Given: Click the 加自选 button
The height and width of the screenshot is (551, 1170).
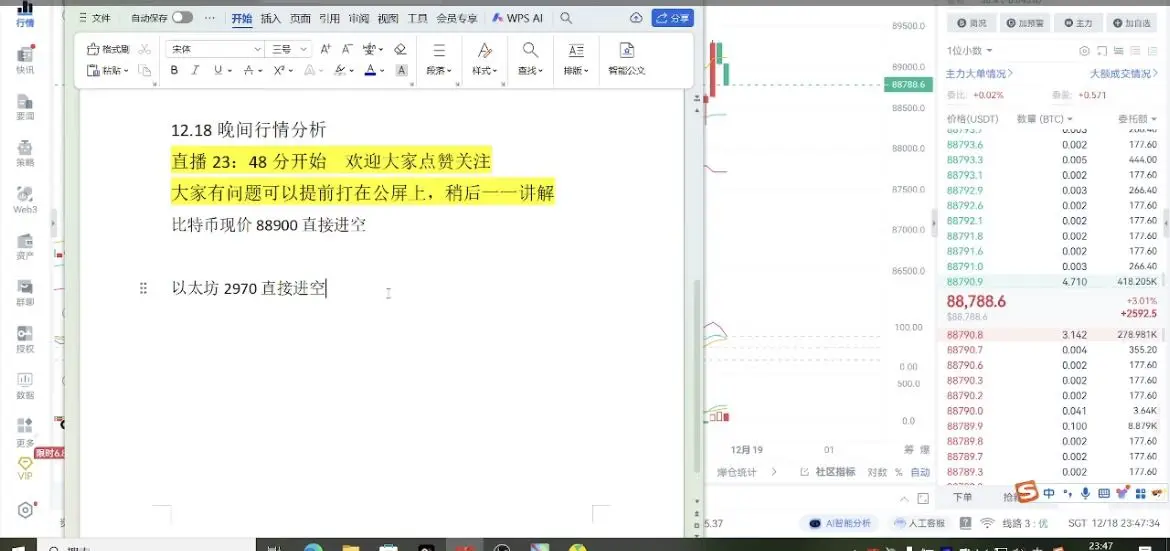Looking at the screenshot, I should (1133, 23).
